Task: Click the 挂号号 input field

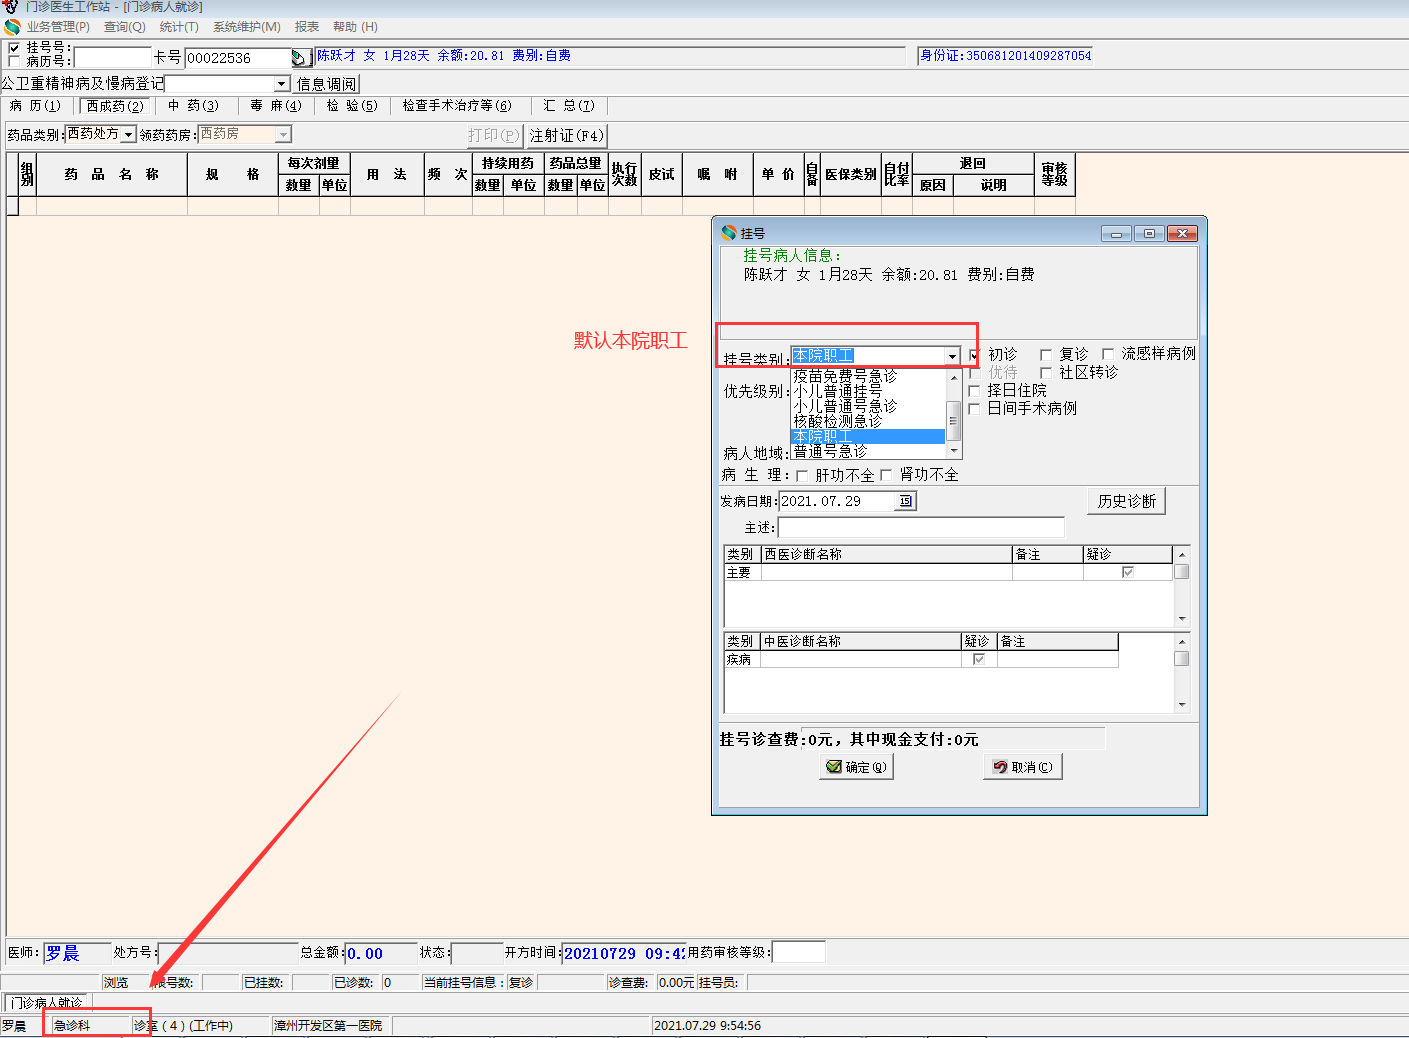Action: click(112, 58)
